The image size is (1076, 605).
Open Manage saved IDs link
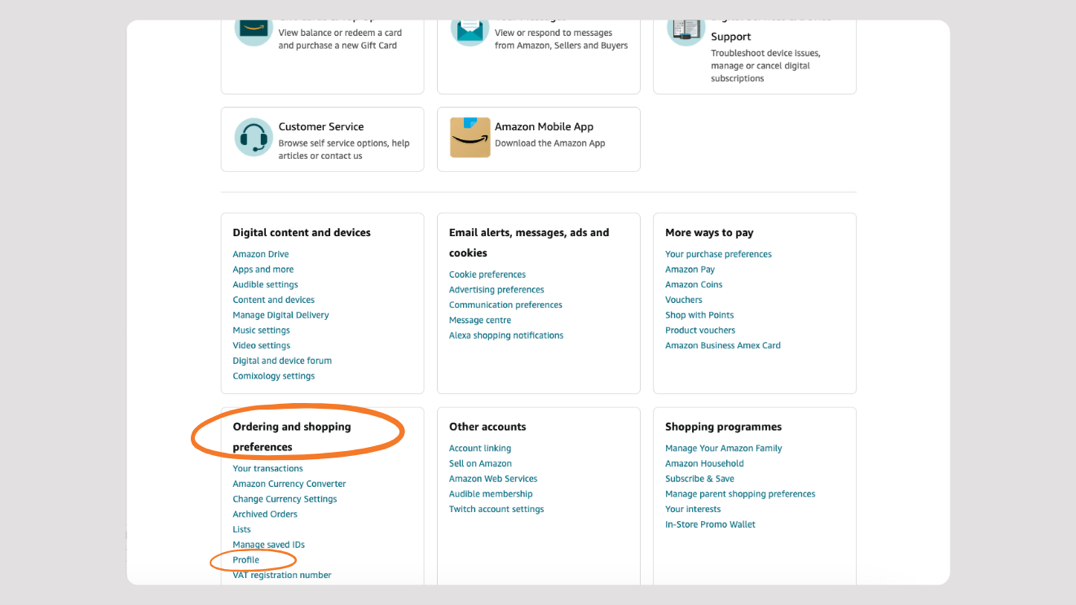point(268,545)
